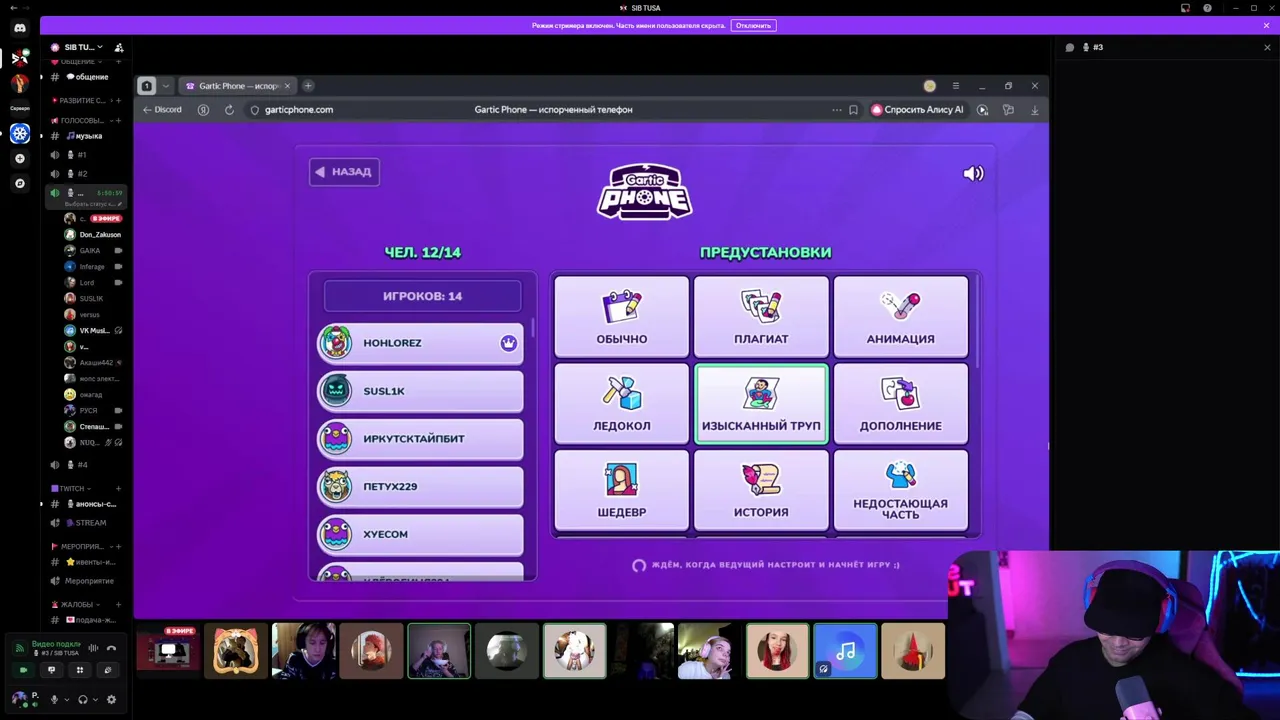
Task: Open microphone input options arrow
Action: click(x=66, y=700)
